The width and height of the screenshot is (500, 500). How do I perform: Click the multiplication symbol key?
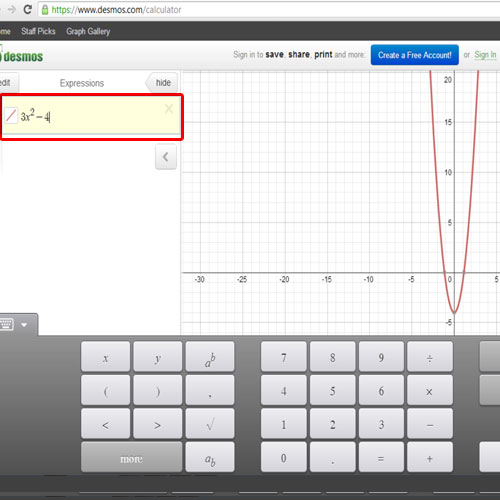(x=430, y=390)
